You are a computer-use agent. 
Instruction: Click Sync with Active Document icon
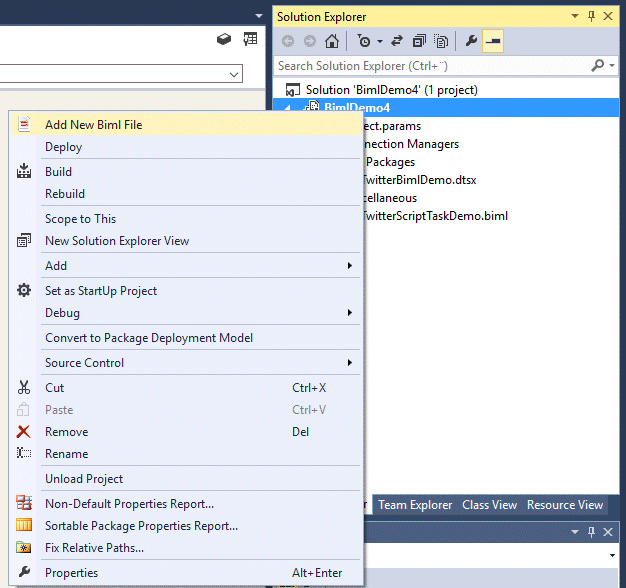397,41
